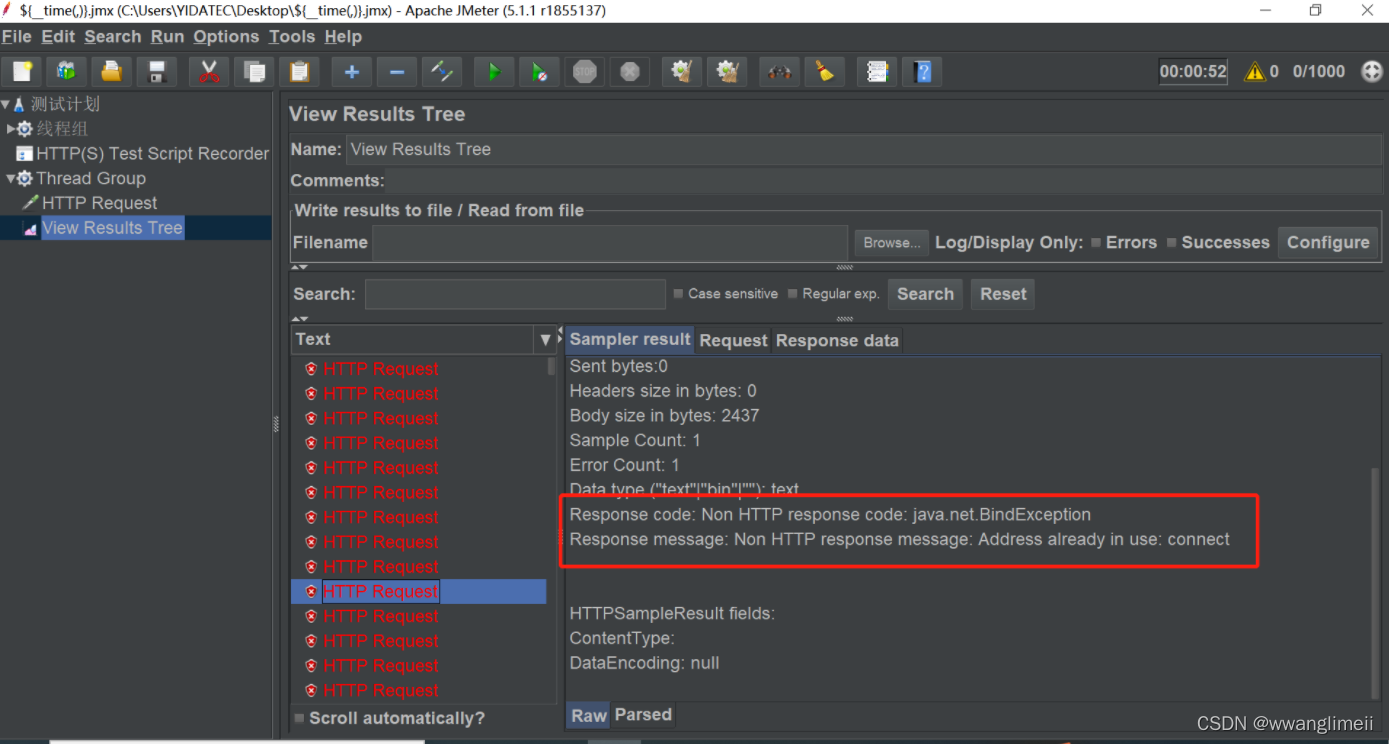
Task: Click the remote engines icon beside 0/1000
Action: 1372,72
